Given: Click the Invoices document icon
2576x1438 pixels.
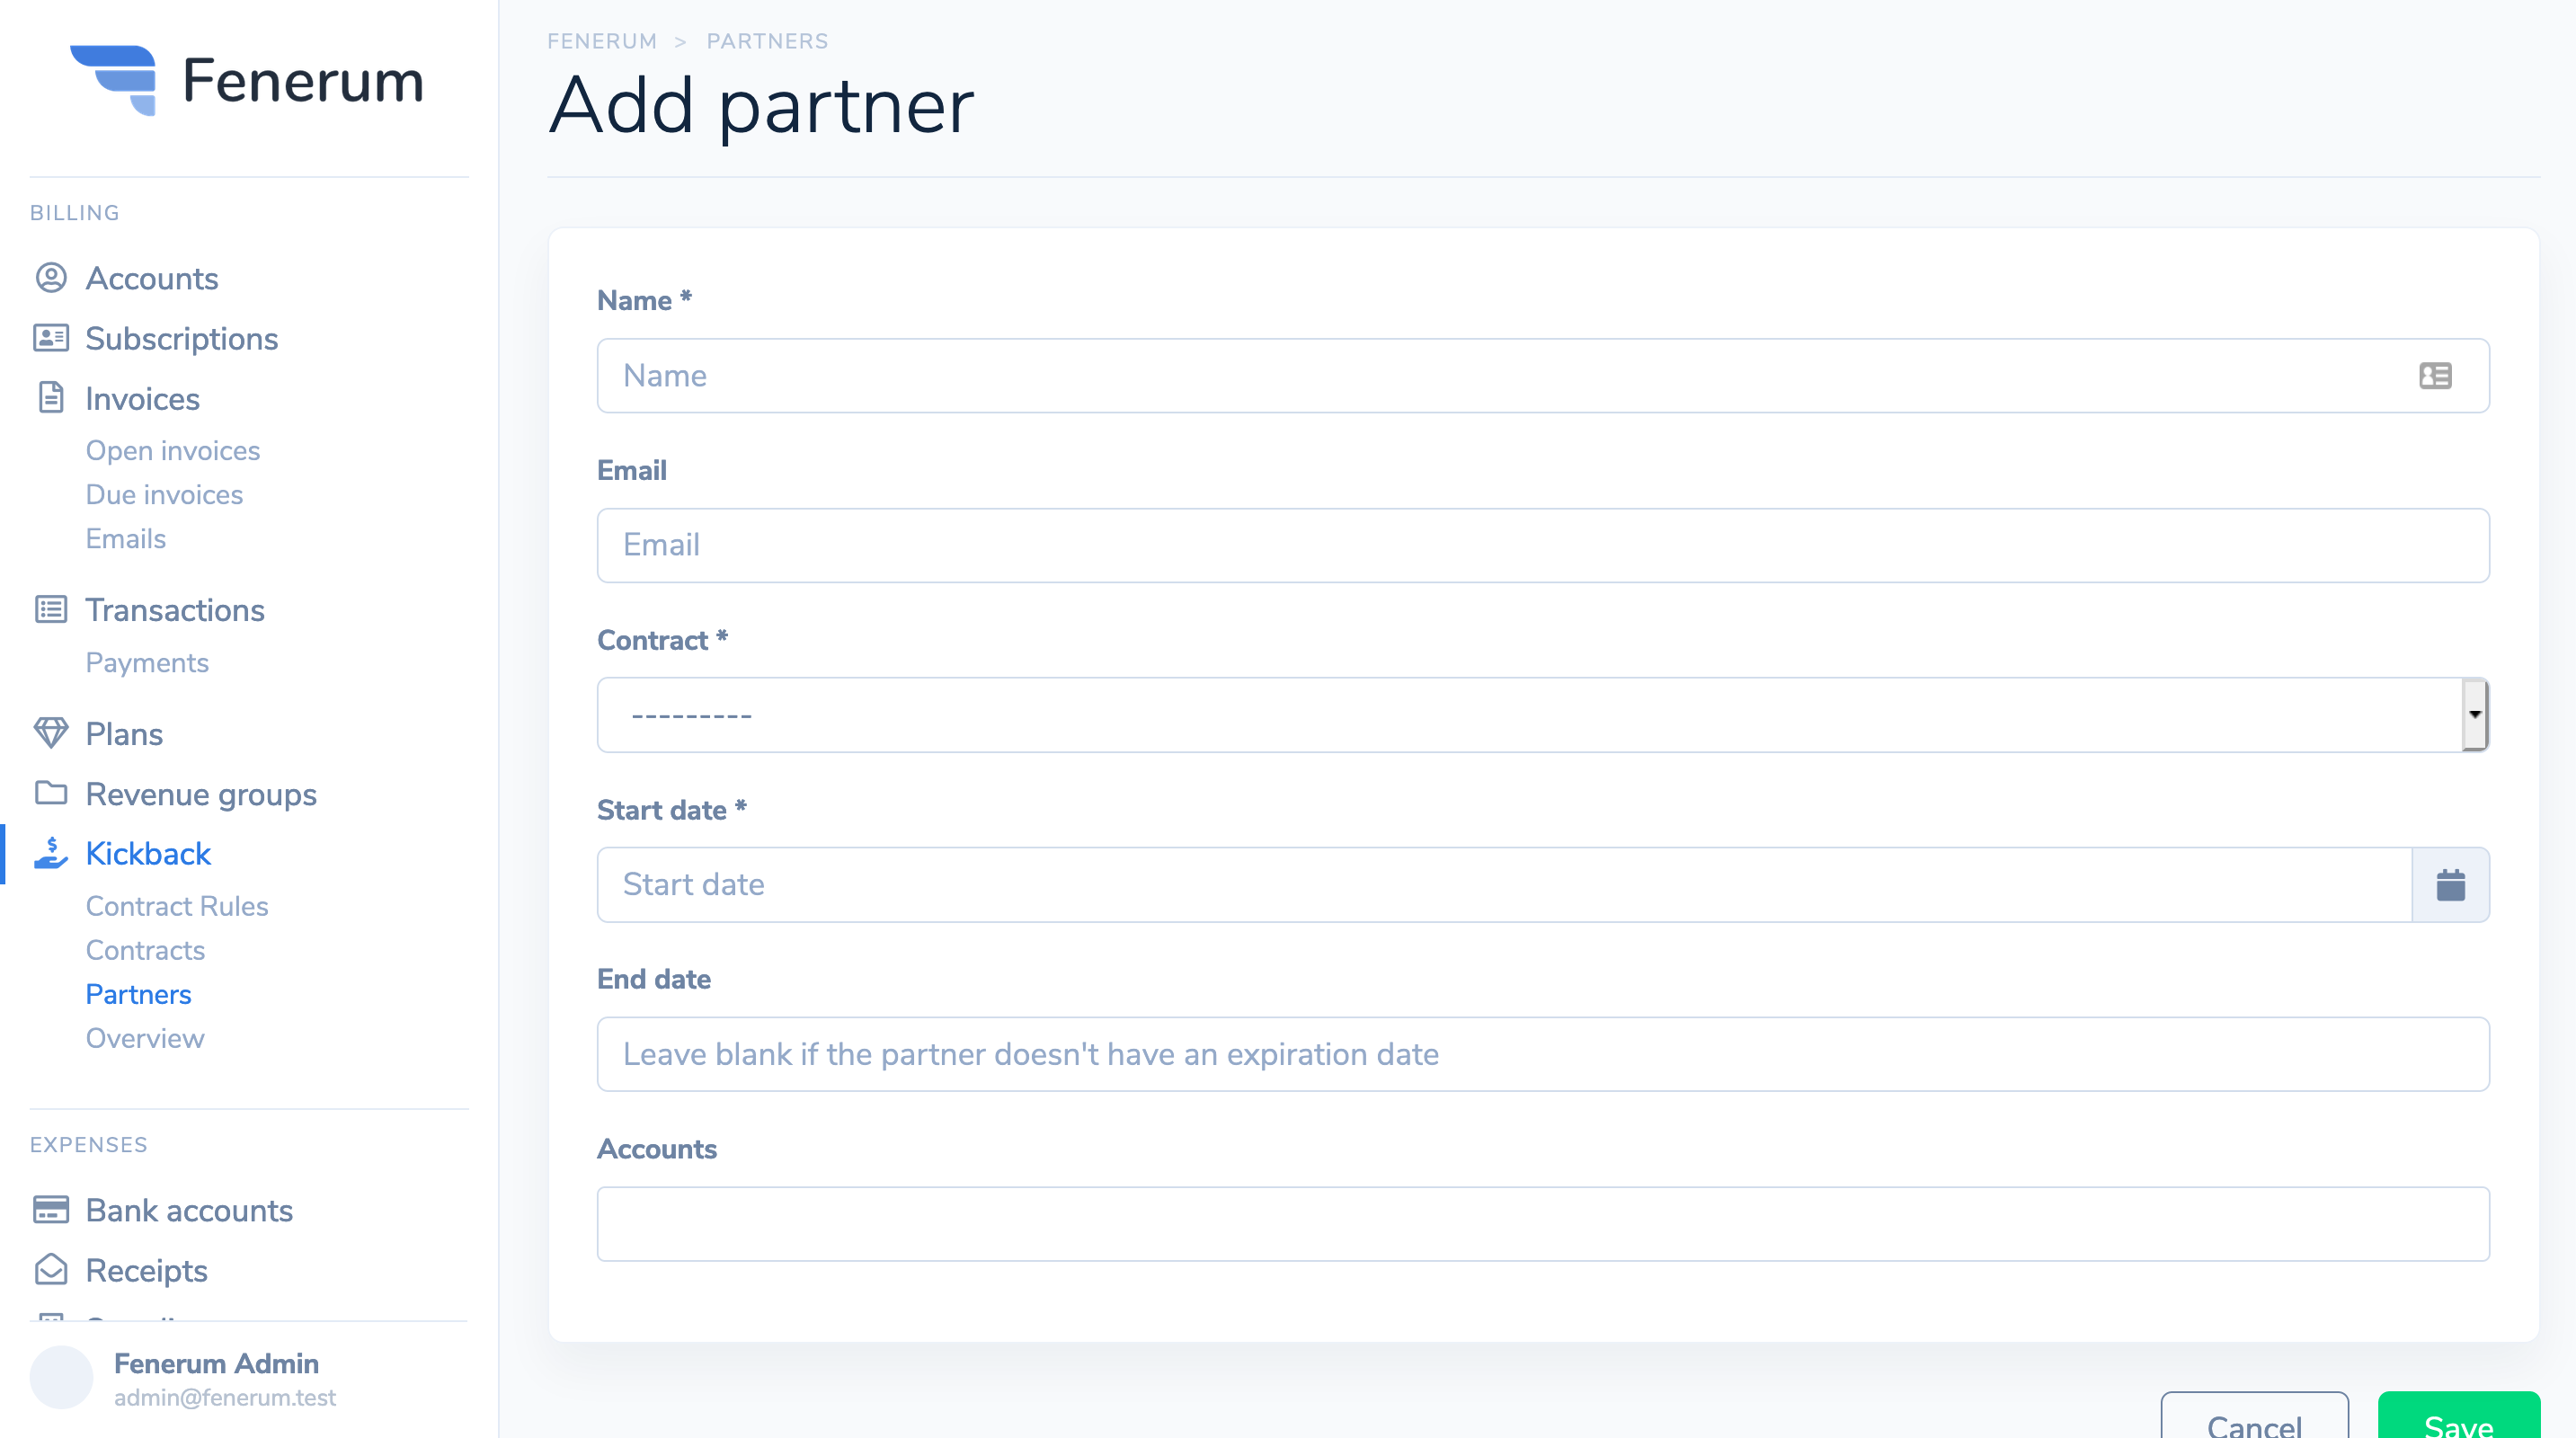Looking at the screenshot, I should click(x=51, y=398).
